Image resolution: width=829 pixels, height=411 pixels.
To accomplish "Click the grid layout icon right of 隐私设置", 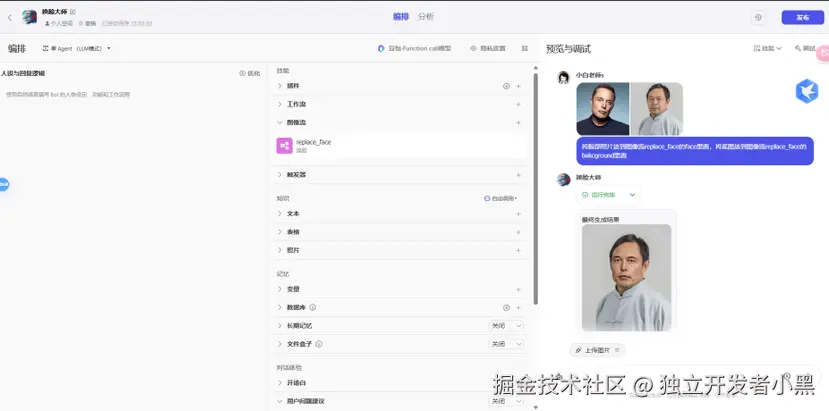I will [x=524, y=48].
